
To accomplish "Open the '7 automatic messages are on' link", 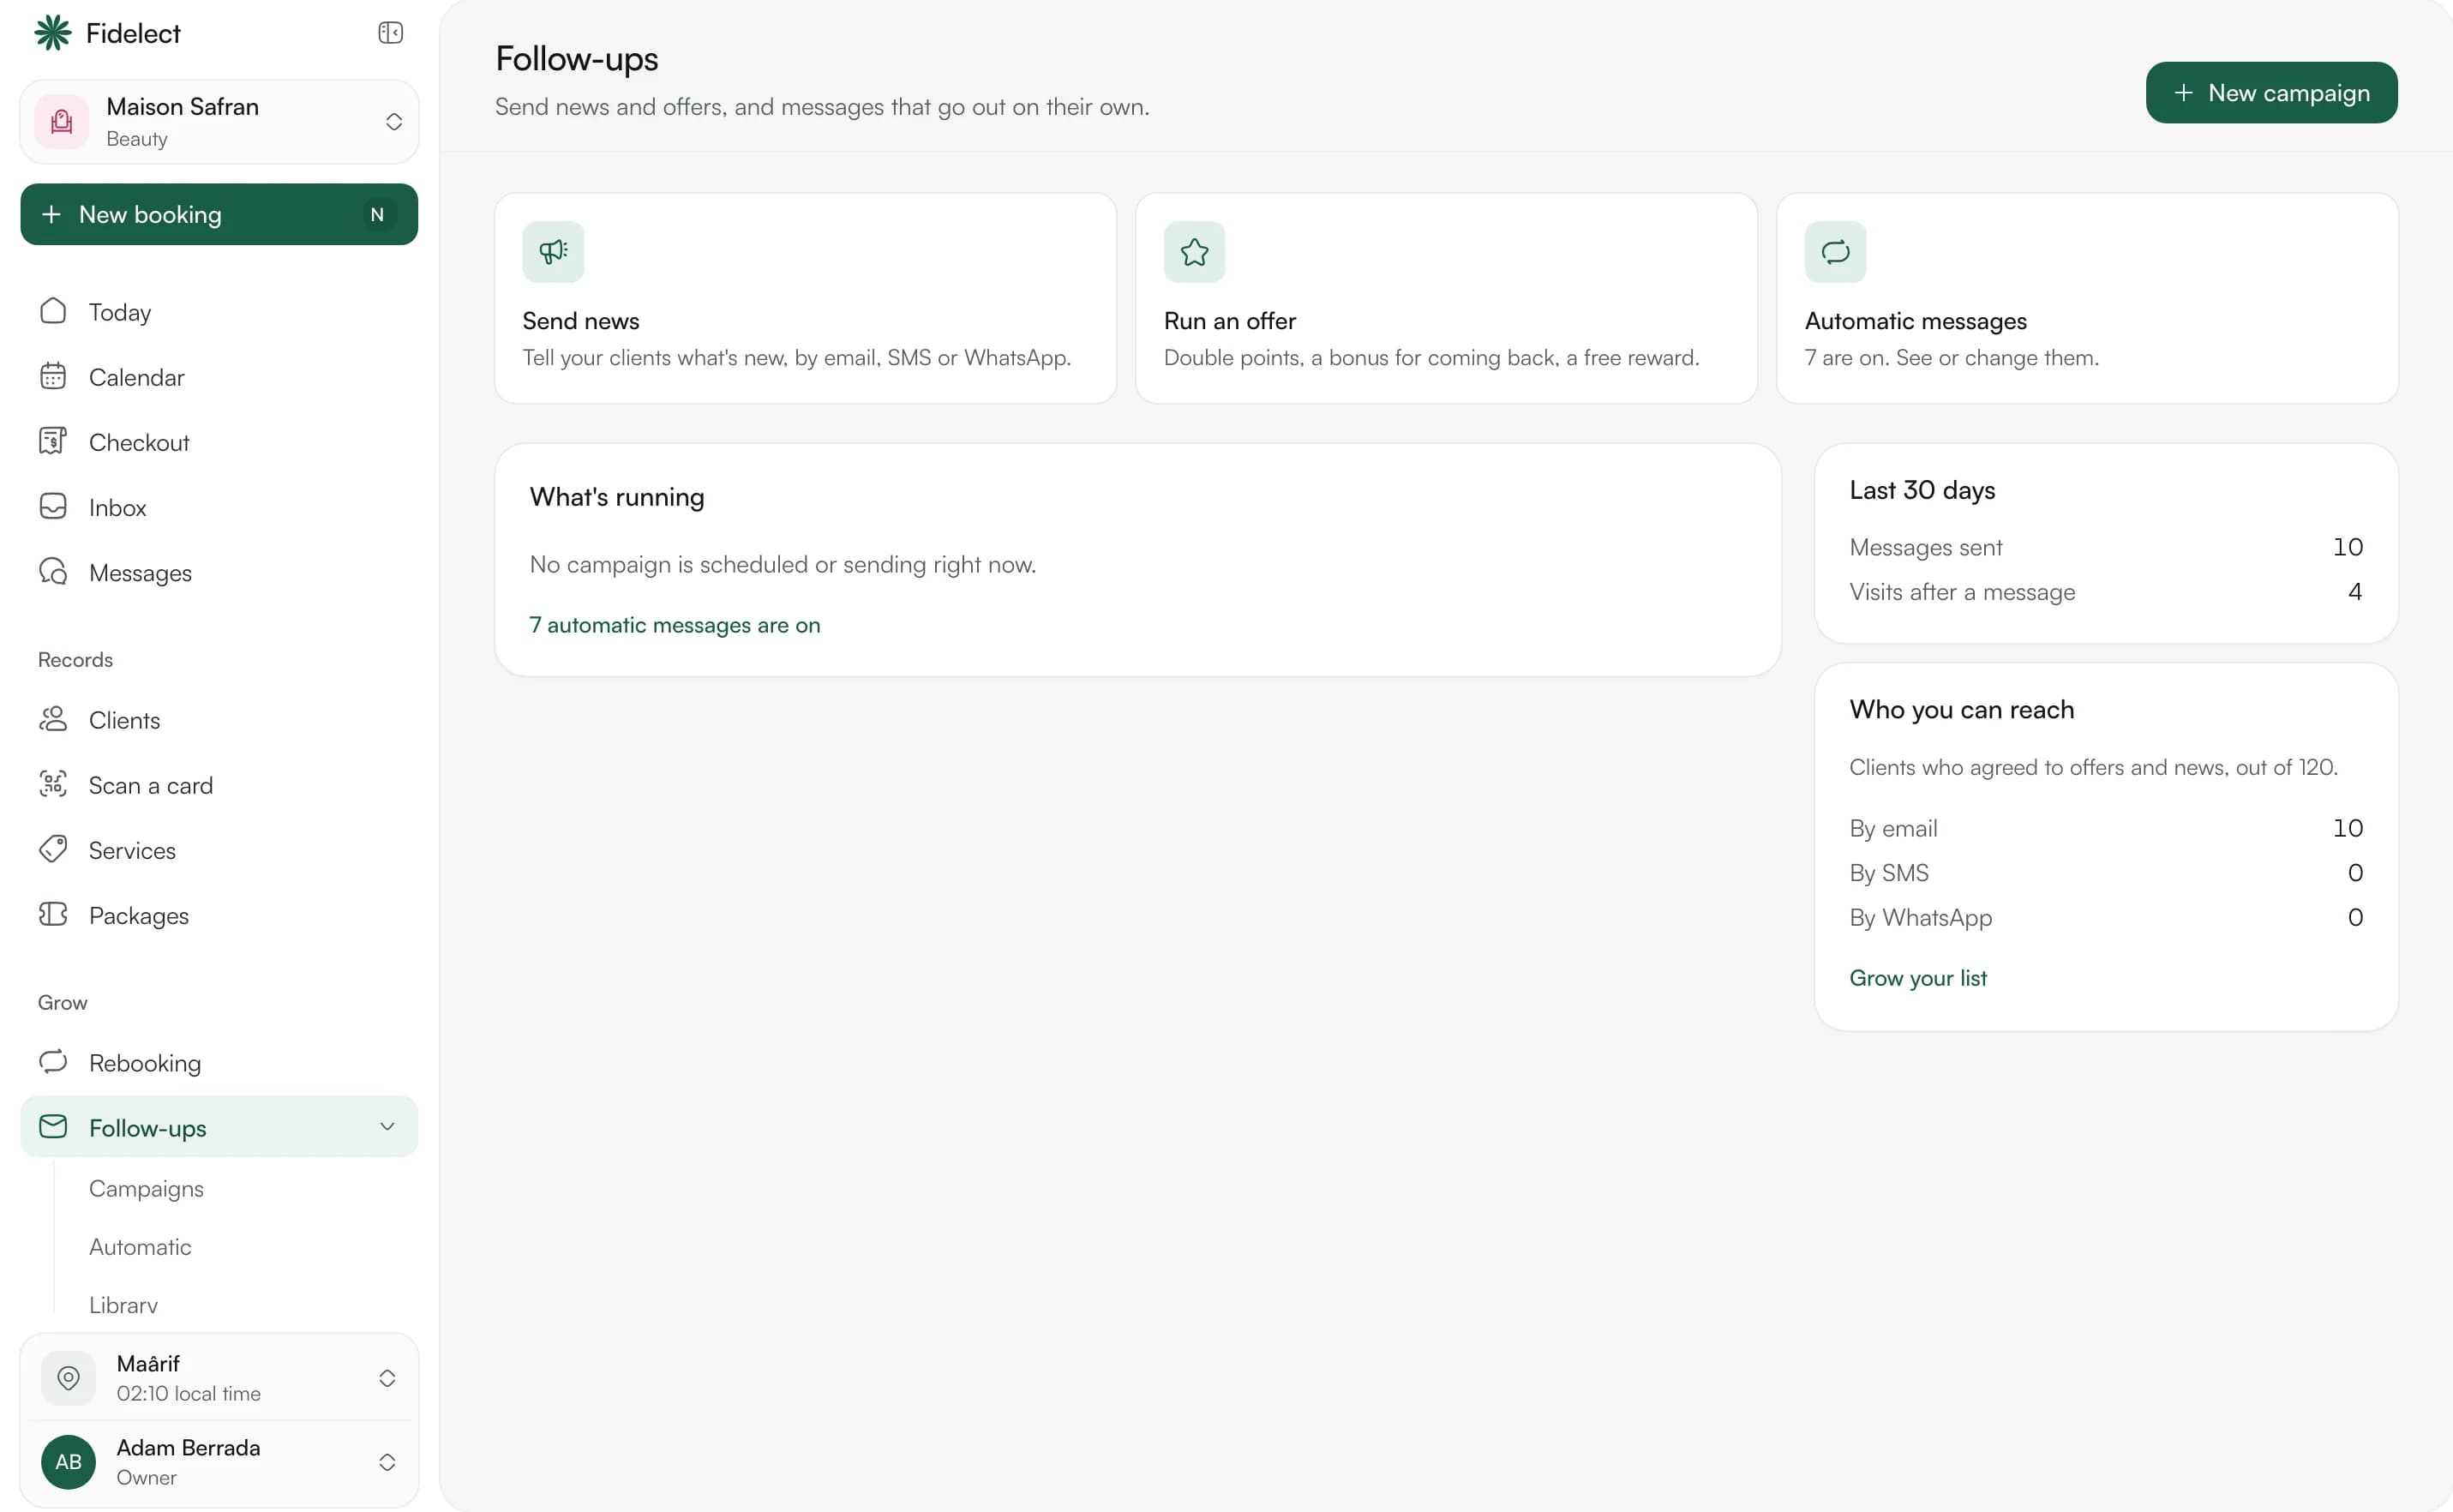I will [675, 625].
